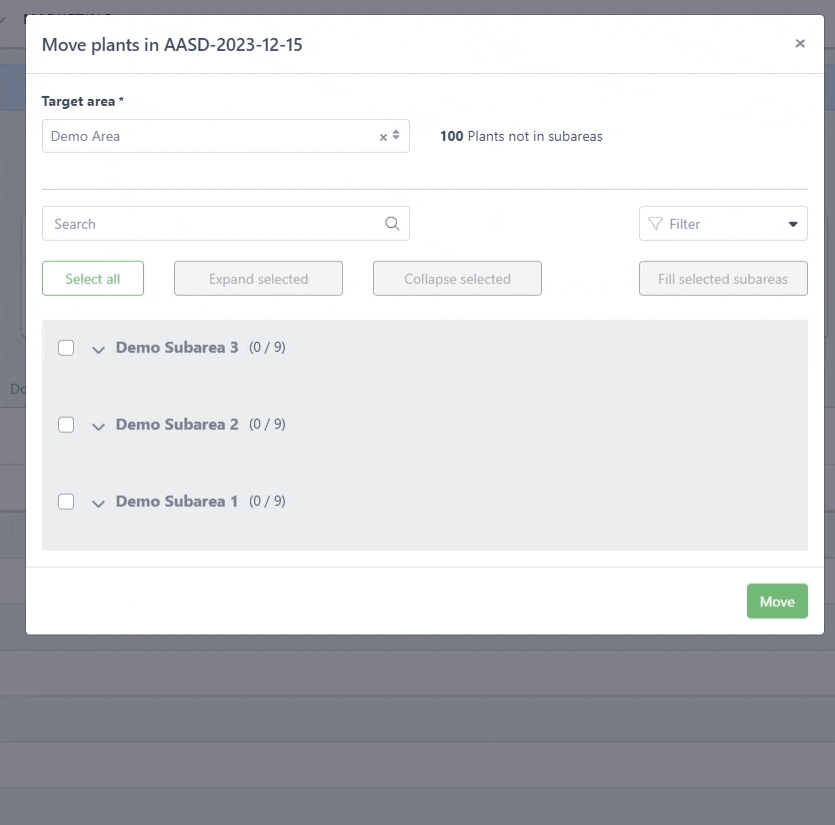Click the magnifier icon in the Search box
Viewport: 835px width, 825px height.
coord(392,224)
